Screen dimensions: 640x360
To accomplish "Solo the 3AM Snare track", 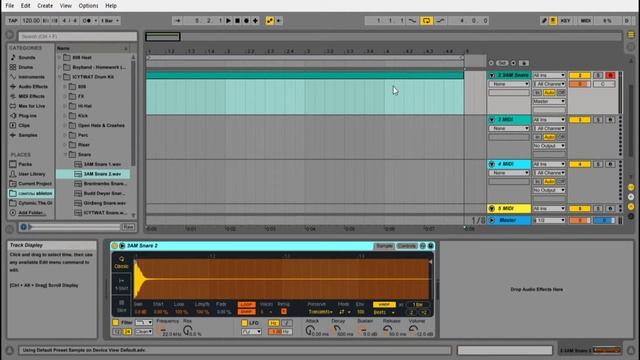I will (598, 75).
